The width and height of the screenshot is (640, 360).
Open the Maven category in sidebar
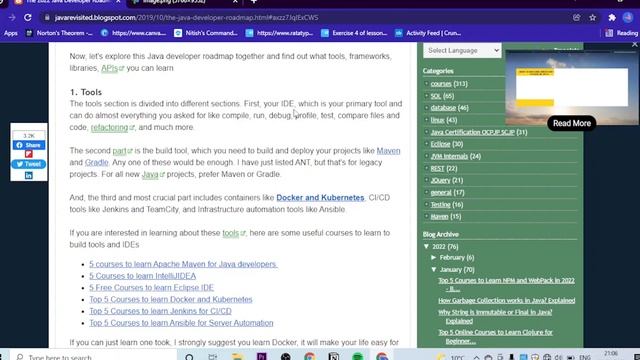tap(439, 217)
